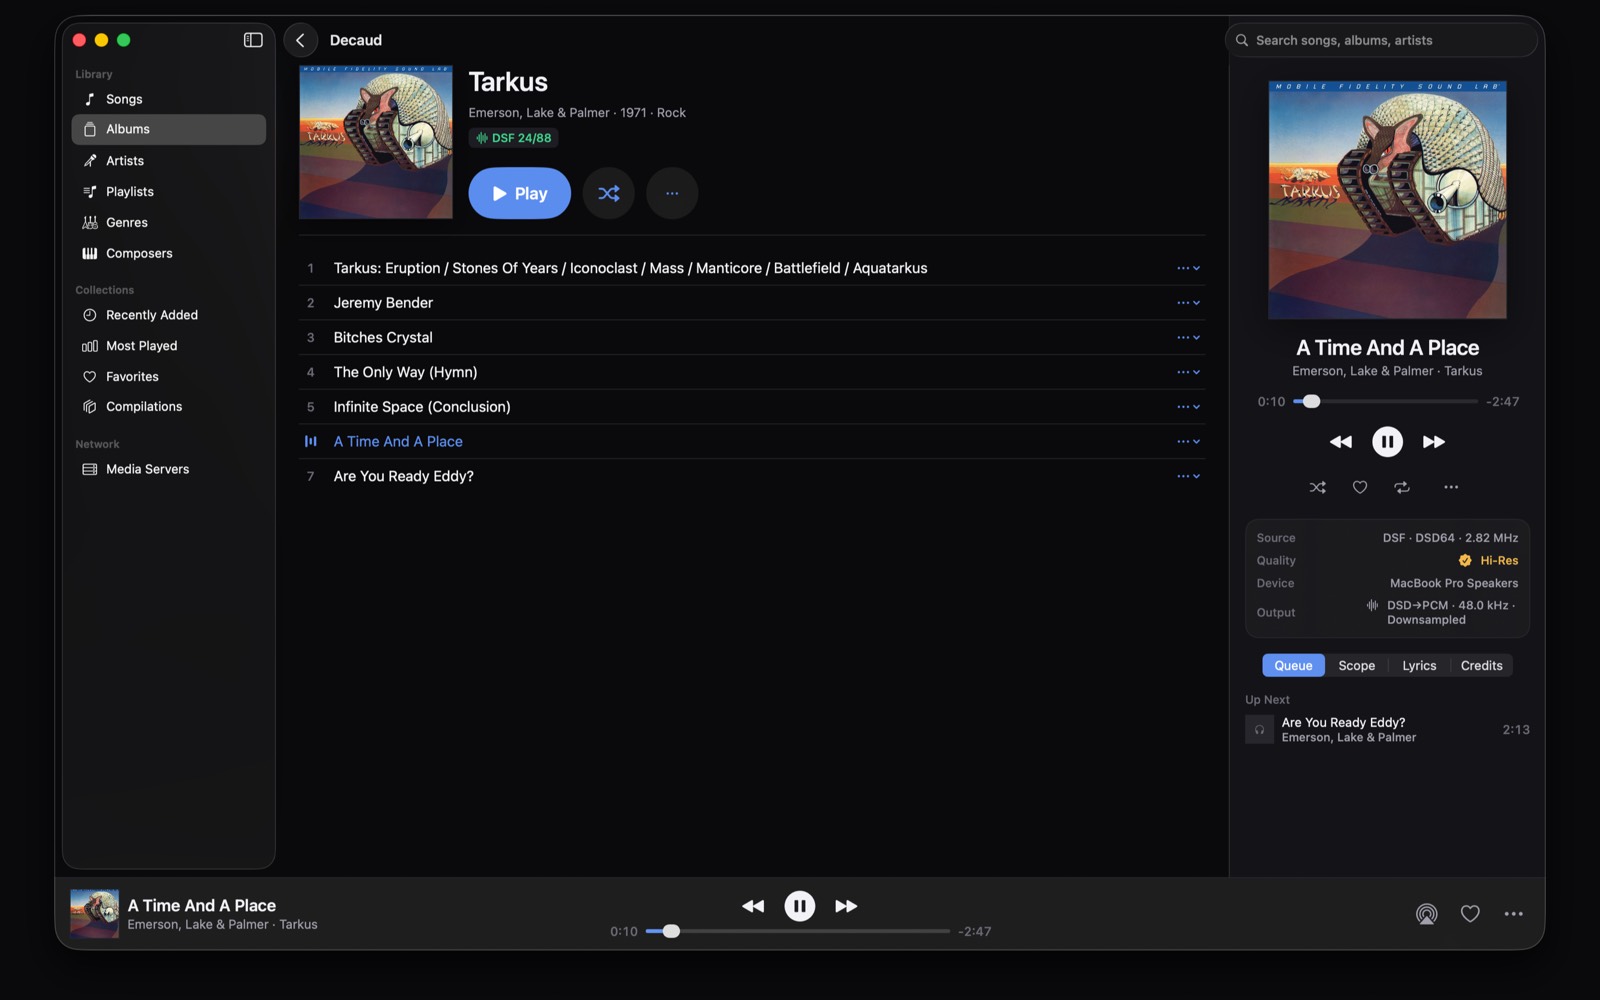The image size is (1600, 1000).
Task: Show the Most Played collection
Action: click(x=168, y=346)
